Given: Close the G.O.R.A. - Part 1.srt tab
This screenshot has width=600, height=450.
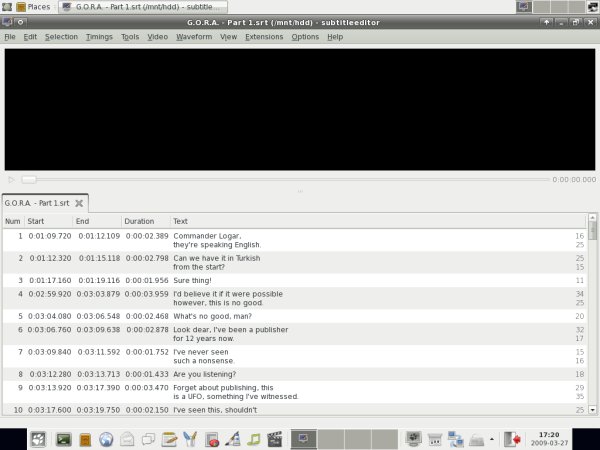Looking at the screenshot, I should point(79,203).
